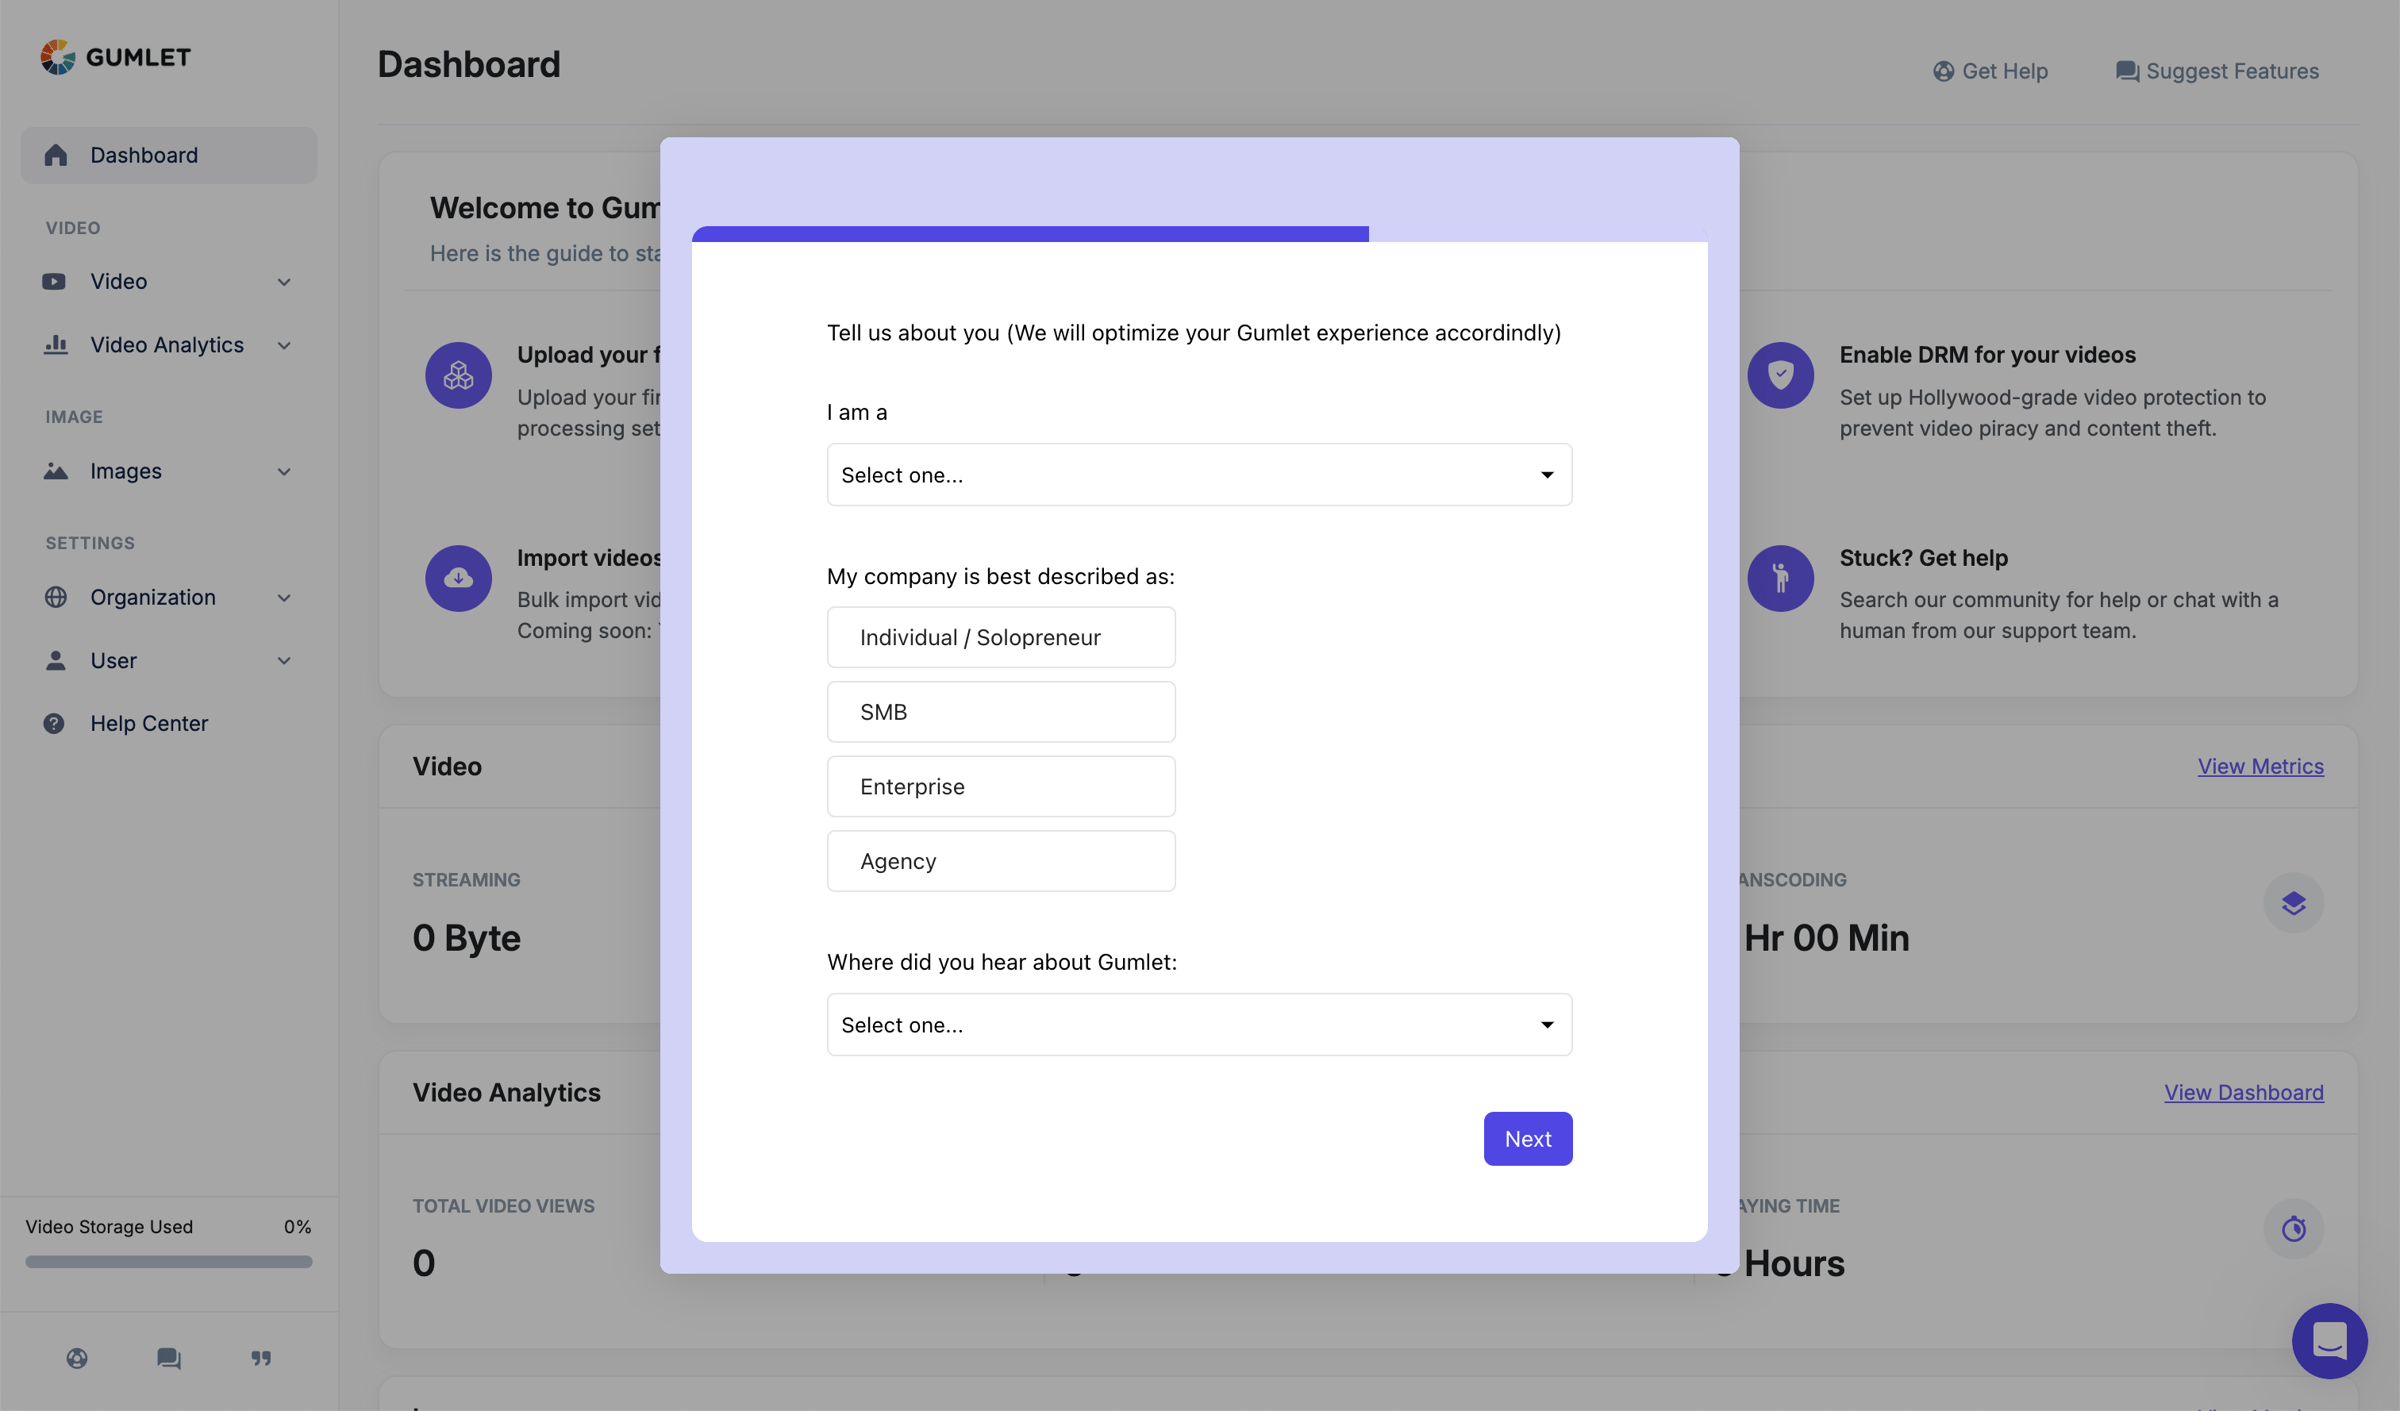Open Video menu item in sidebar
Screen dimensions: 2400x1411
[x=169, y=281]
